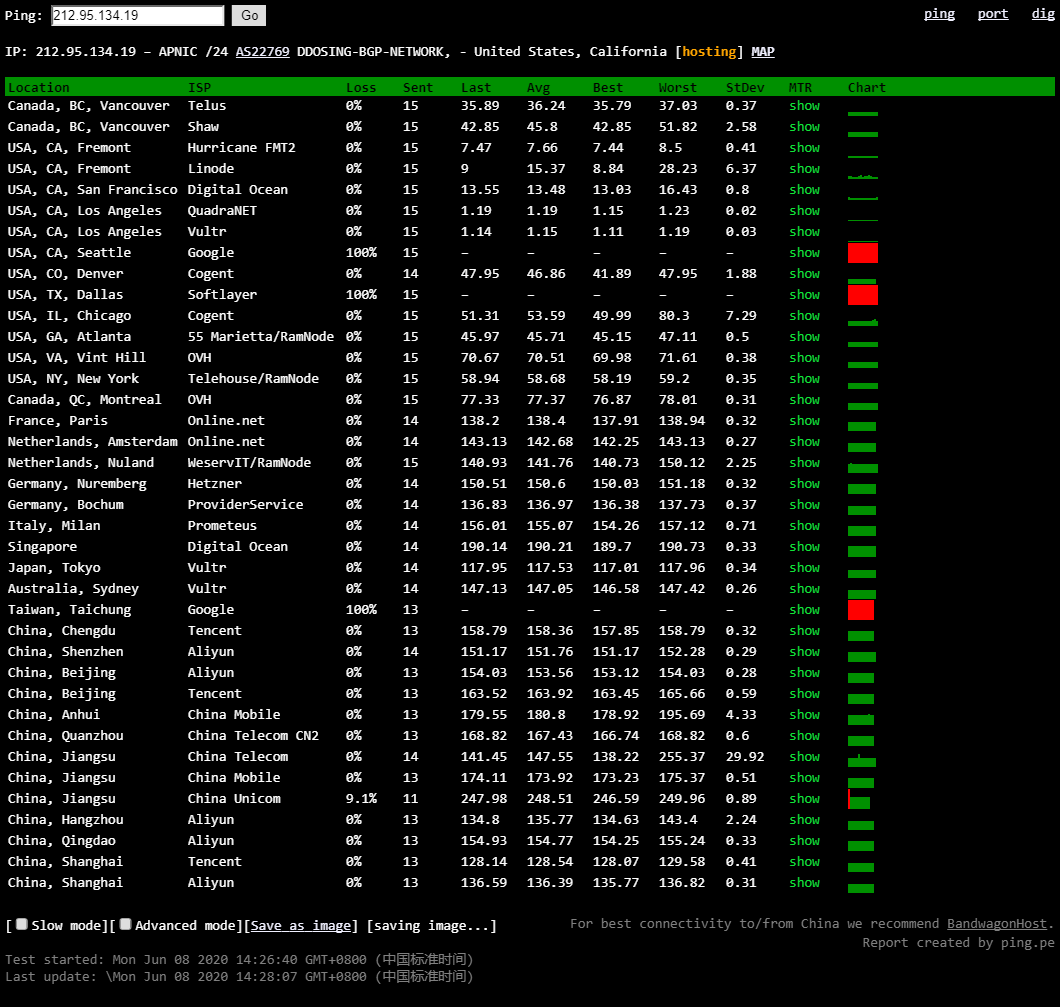The width and height of the screenshot is (1060, 1007).
Task: Click the Loss column header
Action: [360, 87]
